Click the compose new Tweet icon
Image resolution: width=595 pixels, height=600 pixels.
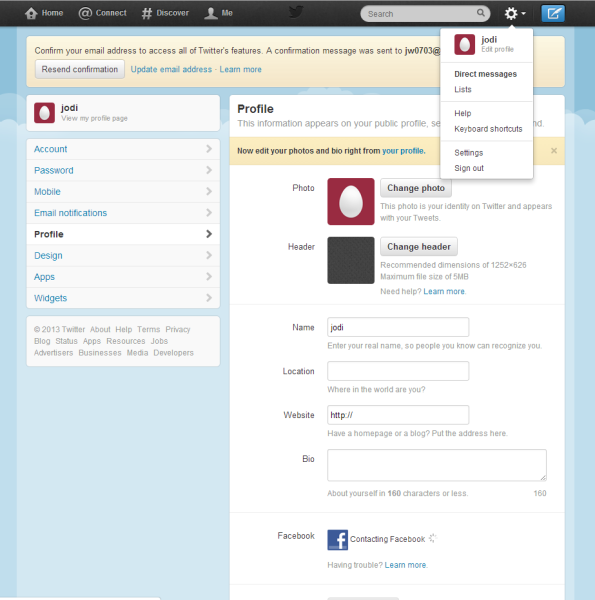point(553,14)
